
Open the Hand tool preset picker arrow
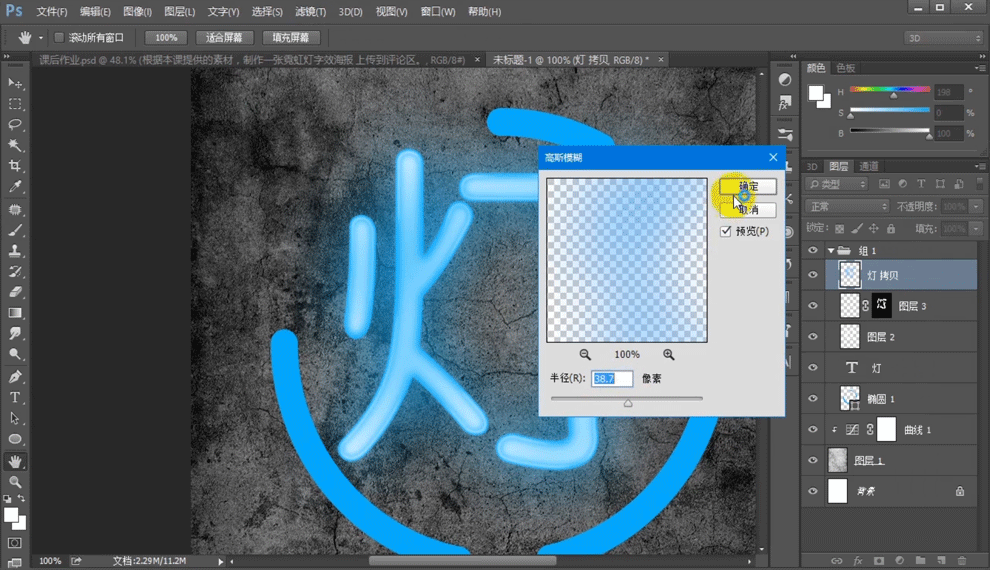41,38
